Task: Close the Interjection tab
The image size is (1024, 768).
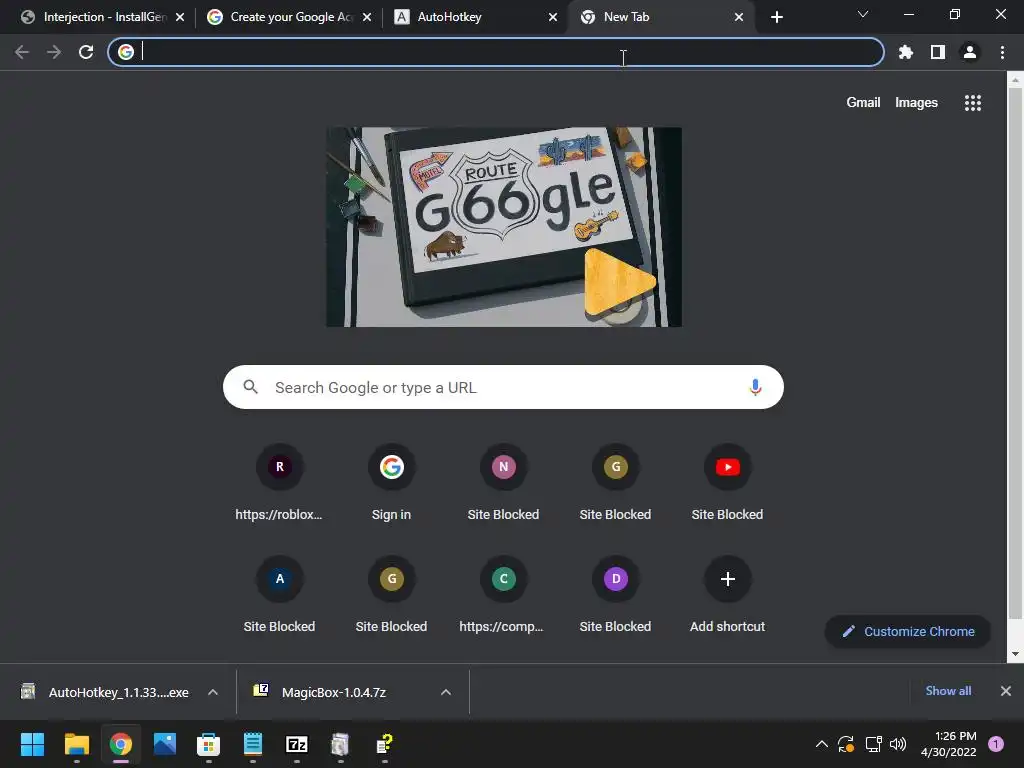Action: pos(180,17)
